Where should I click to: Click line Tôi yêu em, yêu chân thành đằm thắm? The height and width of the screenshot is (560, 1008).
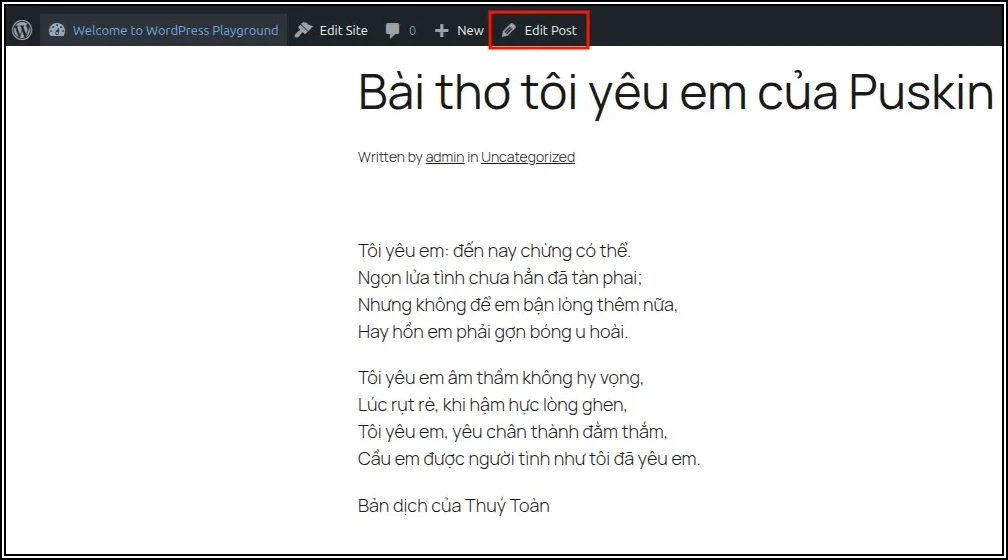[512, 432]
